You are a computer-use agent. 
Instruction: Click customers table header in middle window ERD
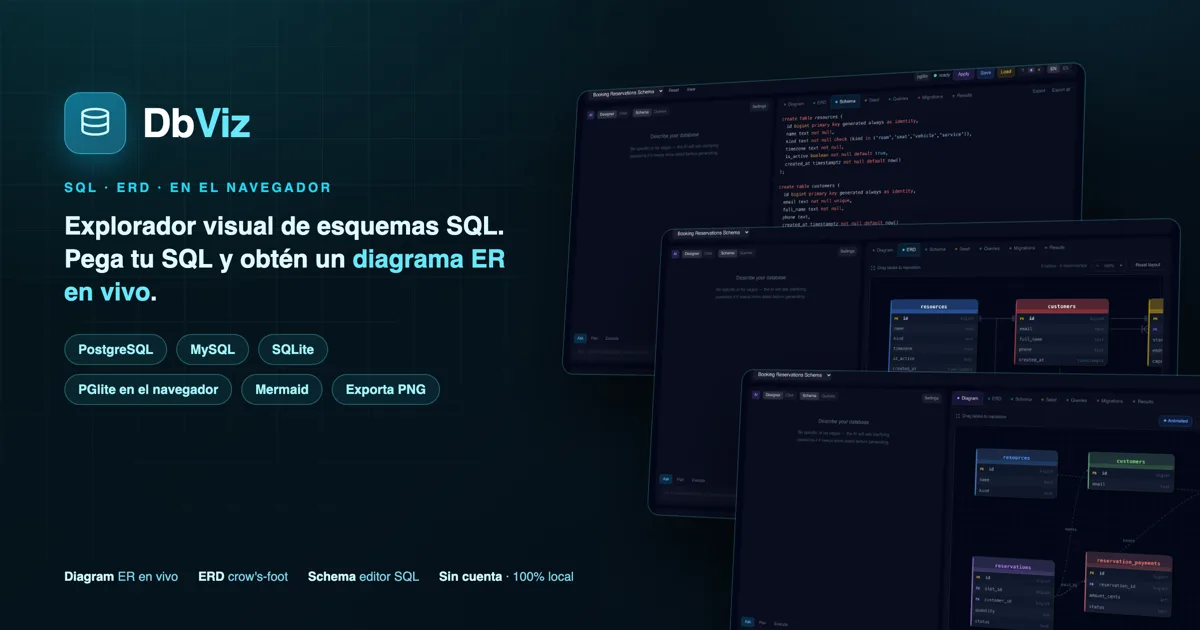(1061, 306)
